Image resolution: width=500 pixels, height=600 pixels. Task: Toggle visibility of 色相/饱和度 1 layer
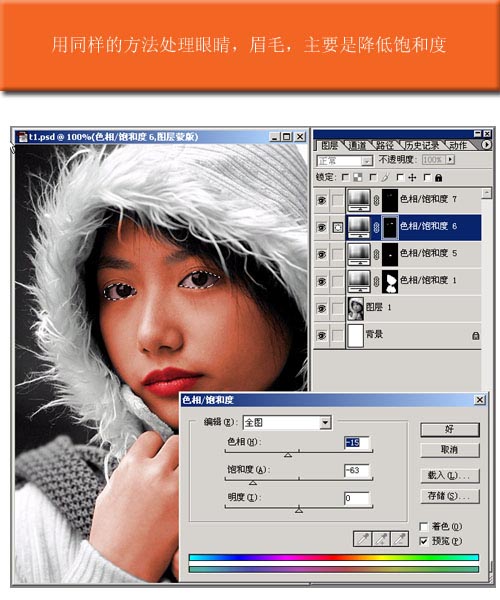tap(321, 281)
